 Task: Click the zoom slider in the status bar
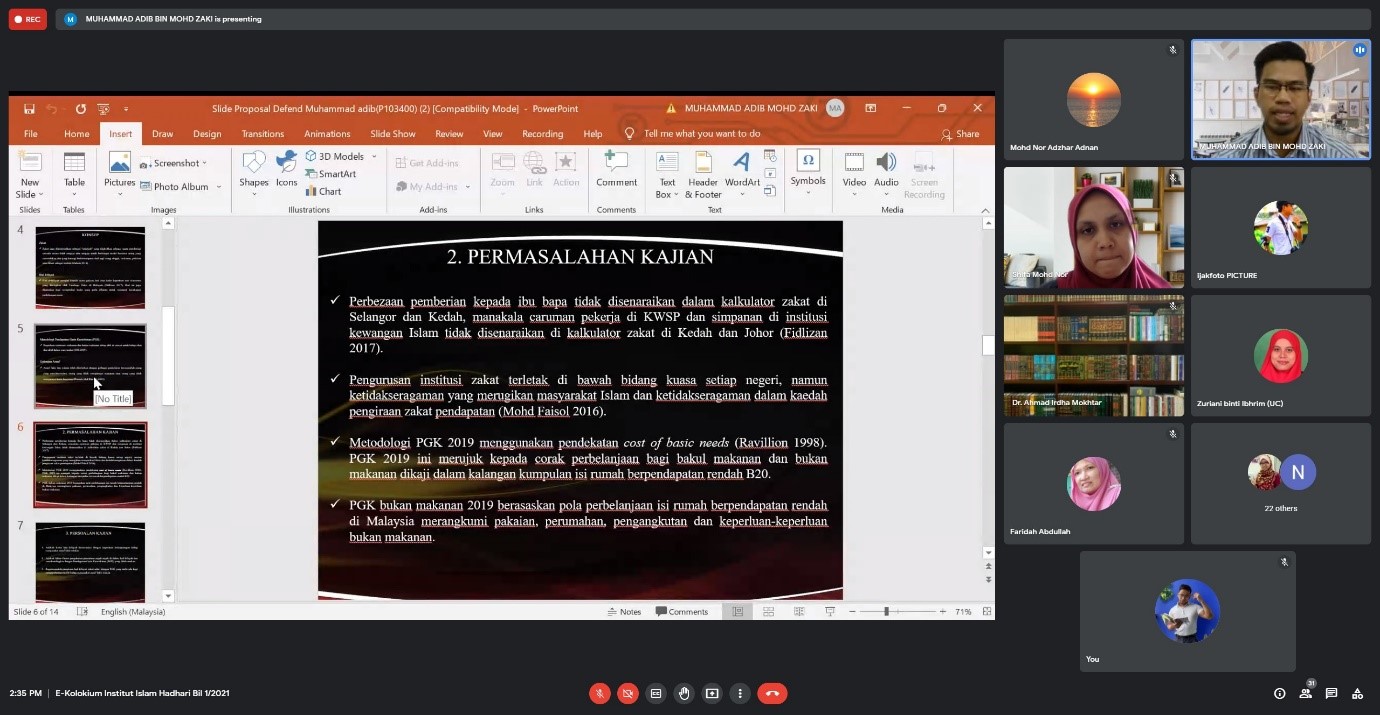coord(886,612)
